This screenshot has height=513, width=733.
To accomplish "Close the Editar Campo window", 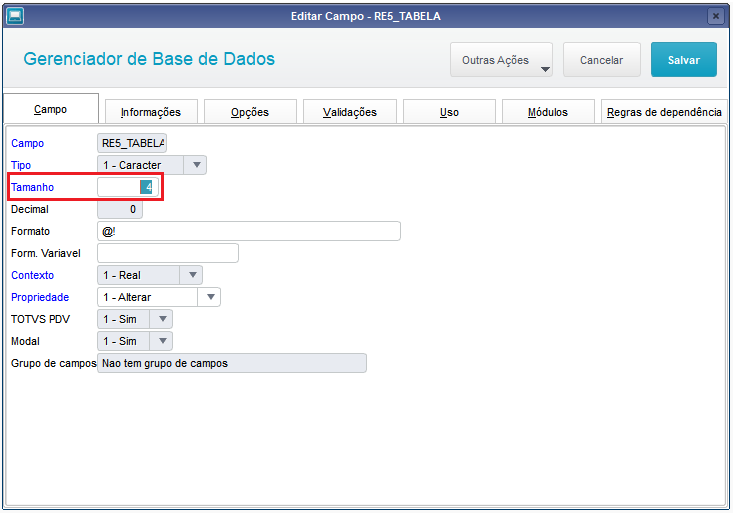I will 715,16.
